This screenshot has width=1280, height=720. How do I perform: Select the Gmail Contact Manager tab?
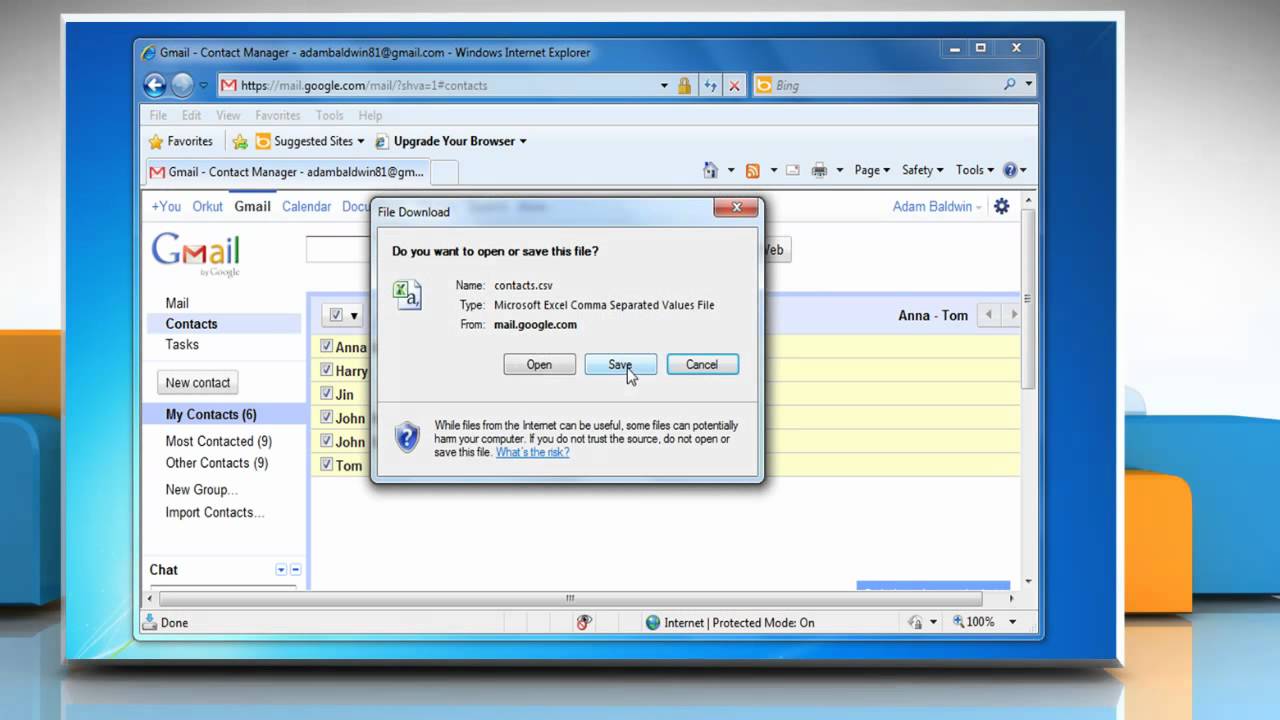(287, 172)
